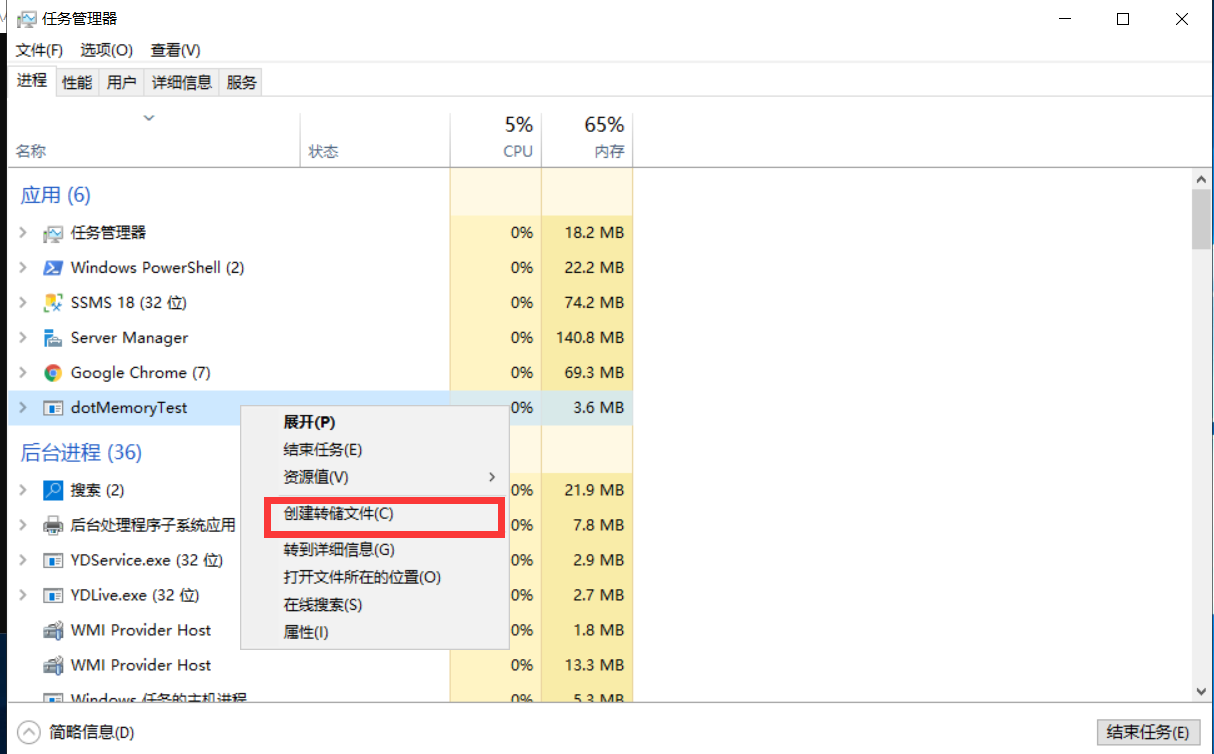Switch to the 服务 tab

pos(241,83)
